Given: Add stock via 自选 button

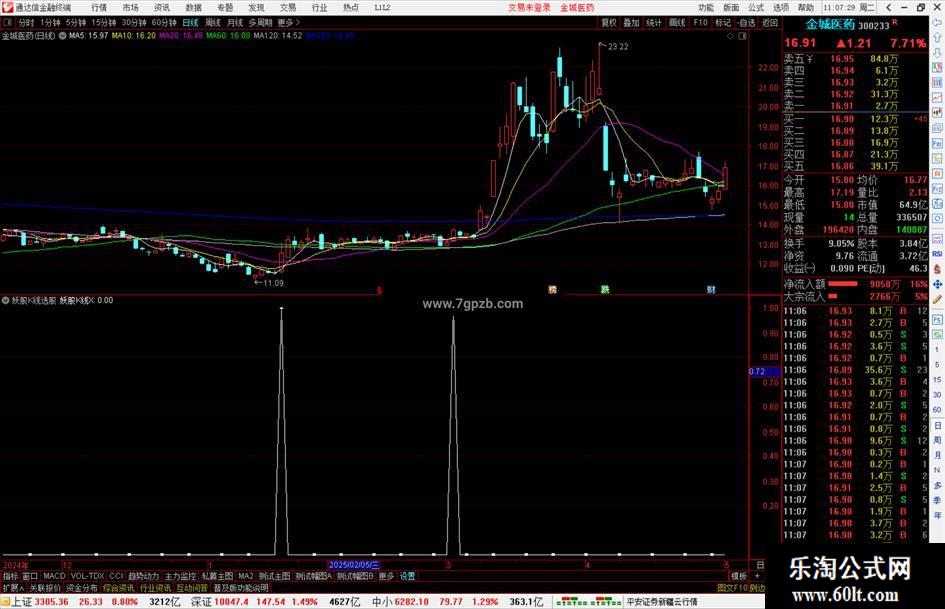Looking at the screenshot, I should tap(746, 23).
